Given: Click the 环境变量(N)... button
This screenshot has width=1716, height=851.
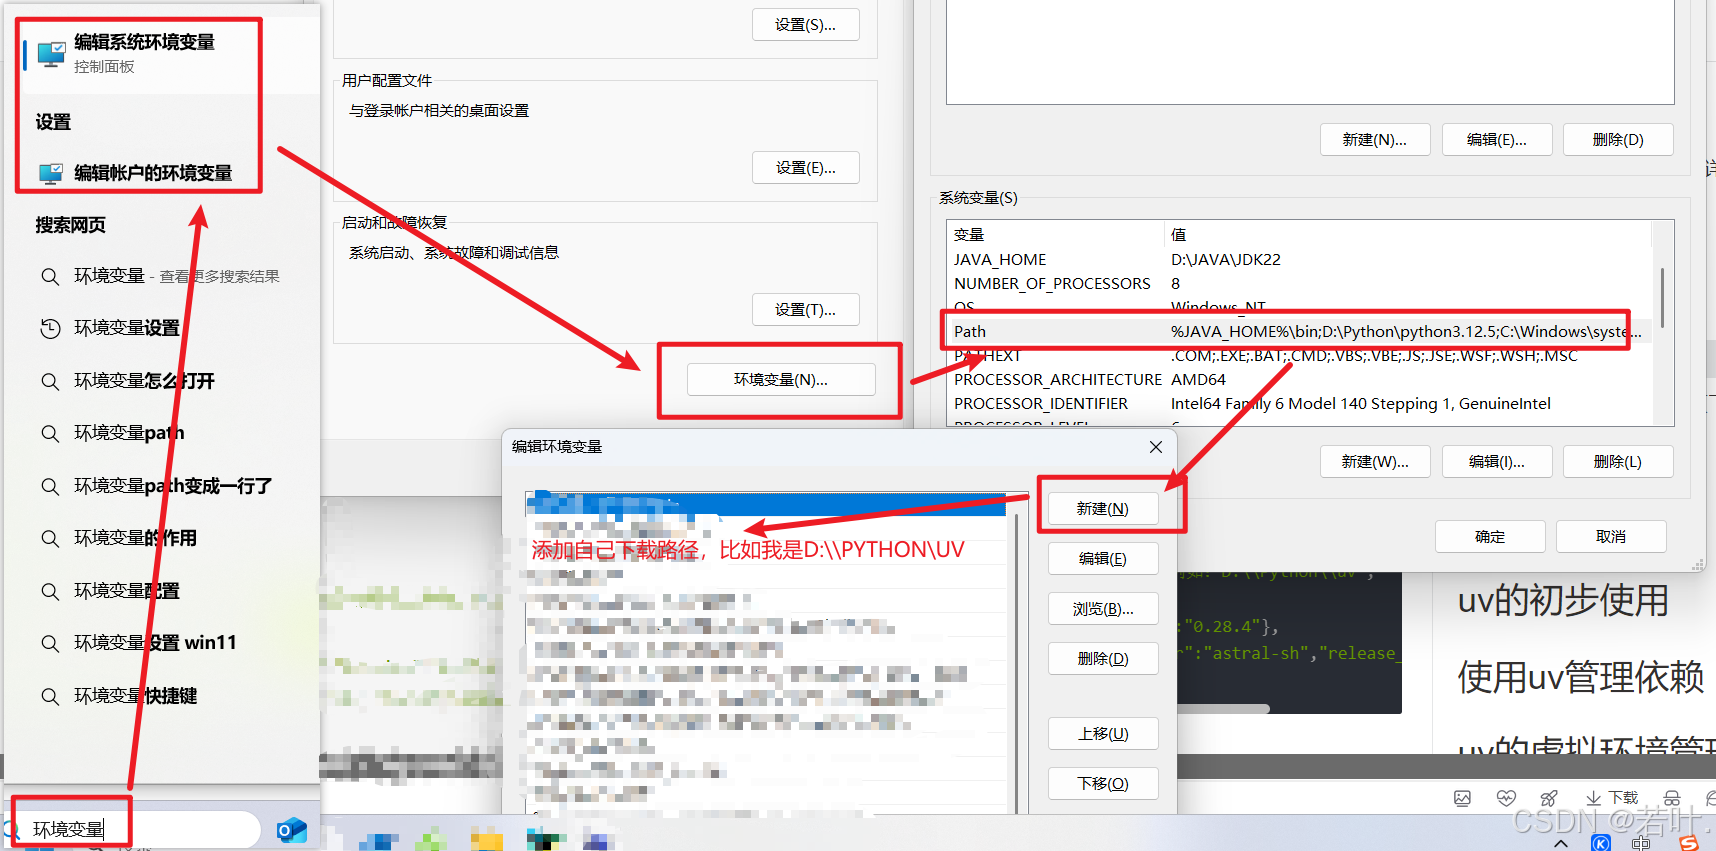Looking at the screenshot, I should 780,380.
